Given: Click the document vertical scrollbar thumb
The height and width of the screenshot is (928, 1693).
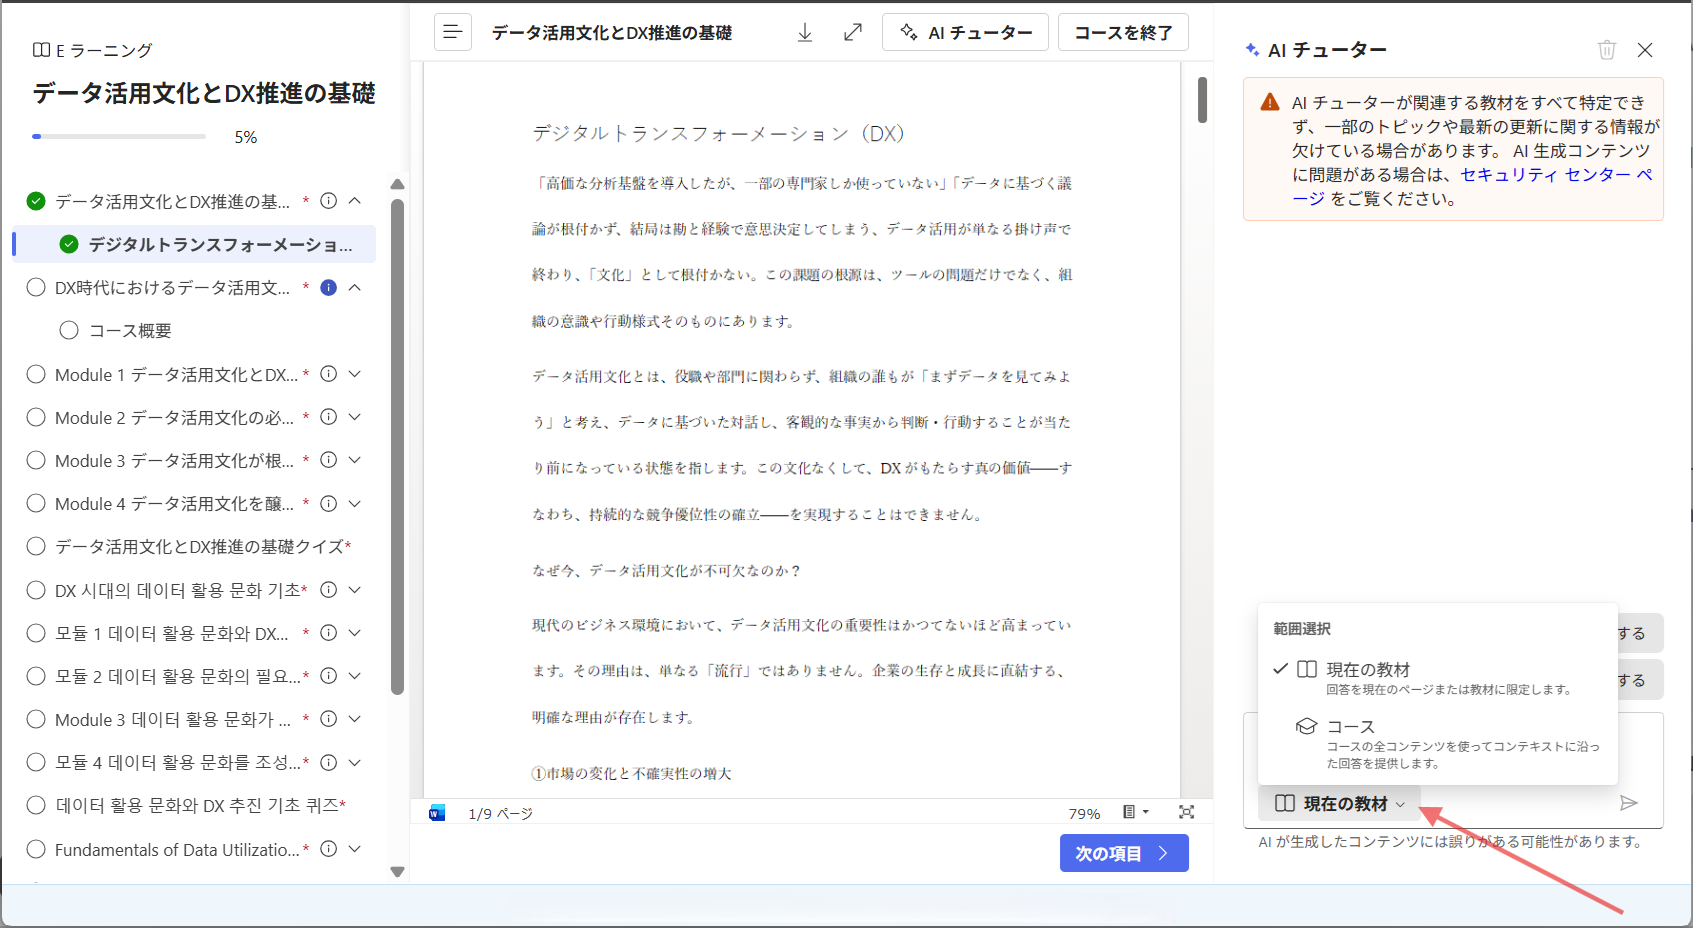Looking at the screenshot, I should point(1202,100).
